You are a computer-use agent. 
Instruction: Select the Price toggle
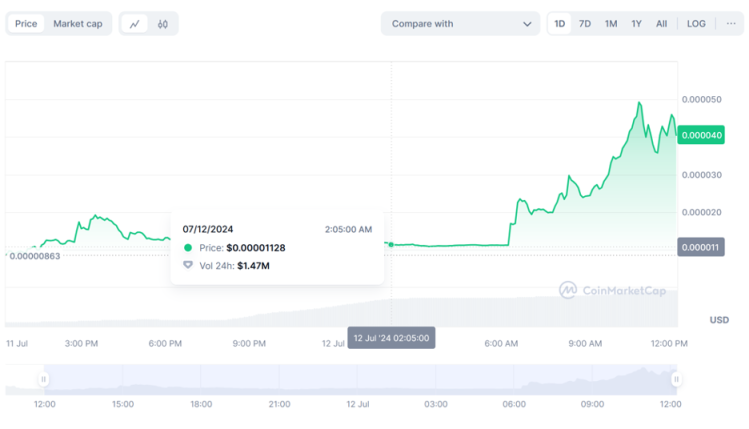point(26,24)
